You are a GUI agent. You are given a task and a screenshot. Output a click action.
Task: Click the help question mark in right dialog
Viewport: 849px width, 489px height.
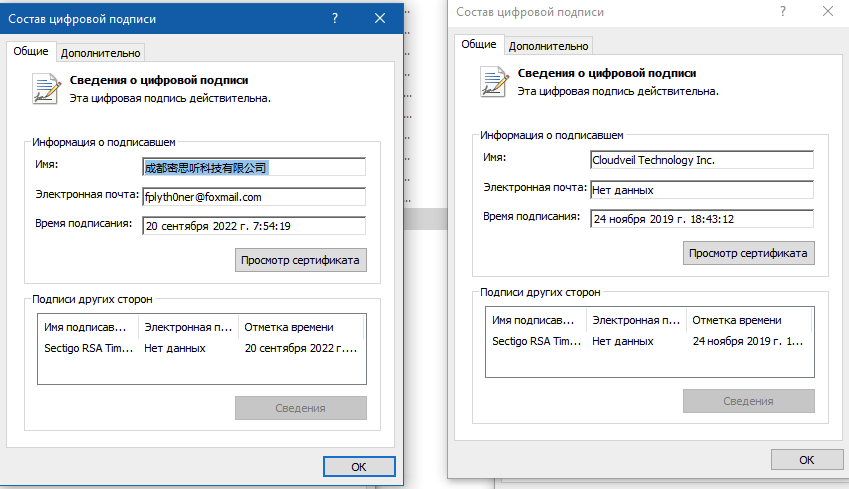782,11
